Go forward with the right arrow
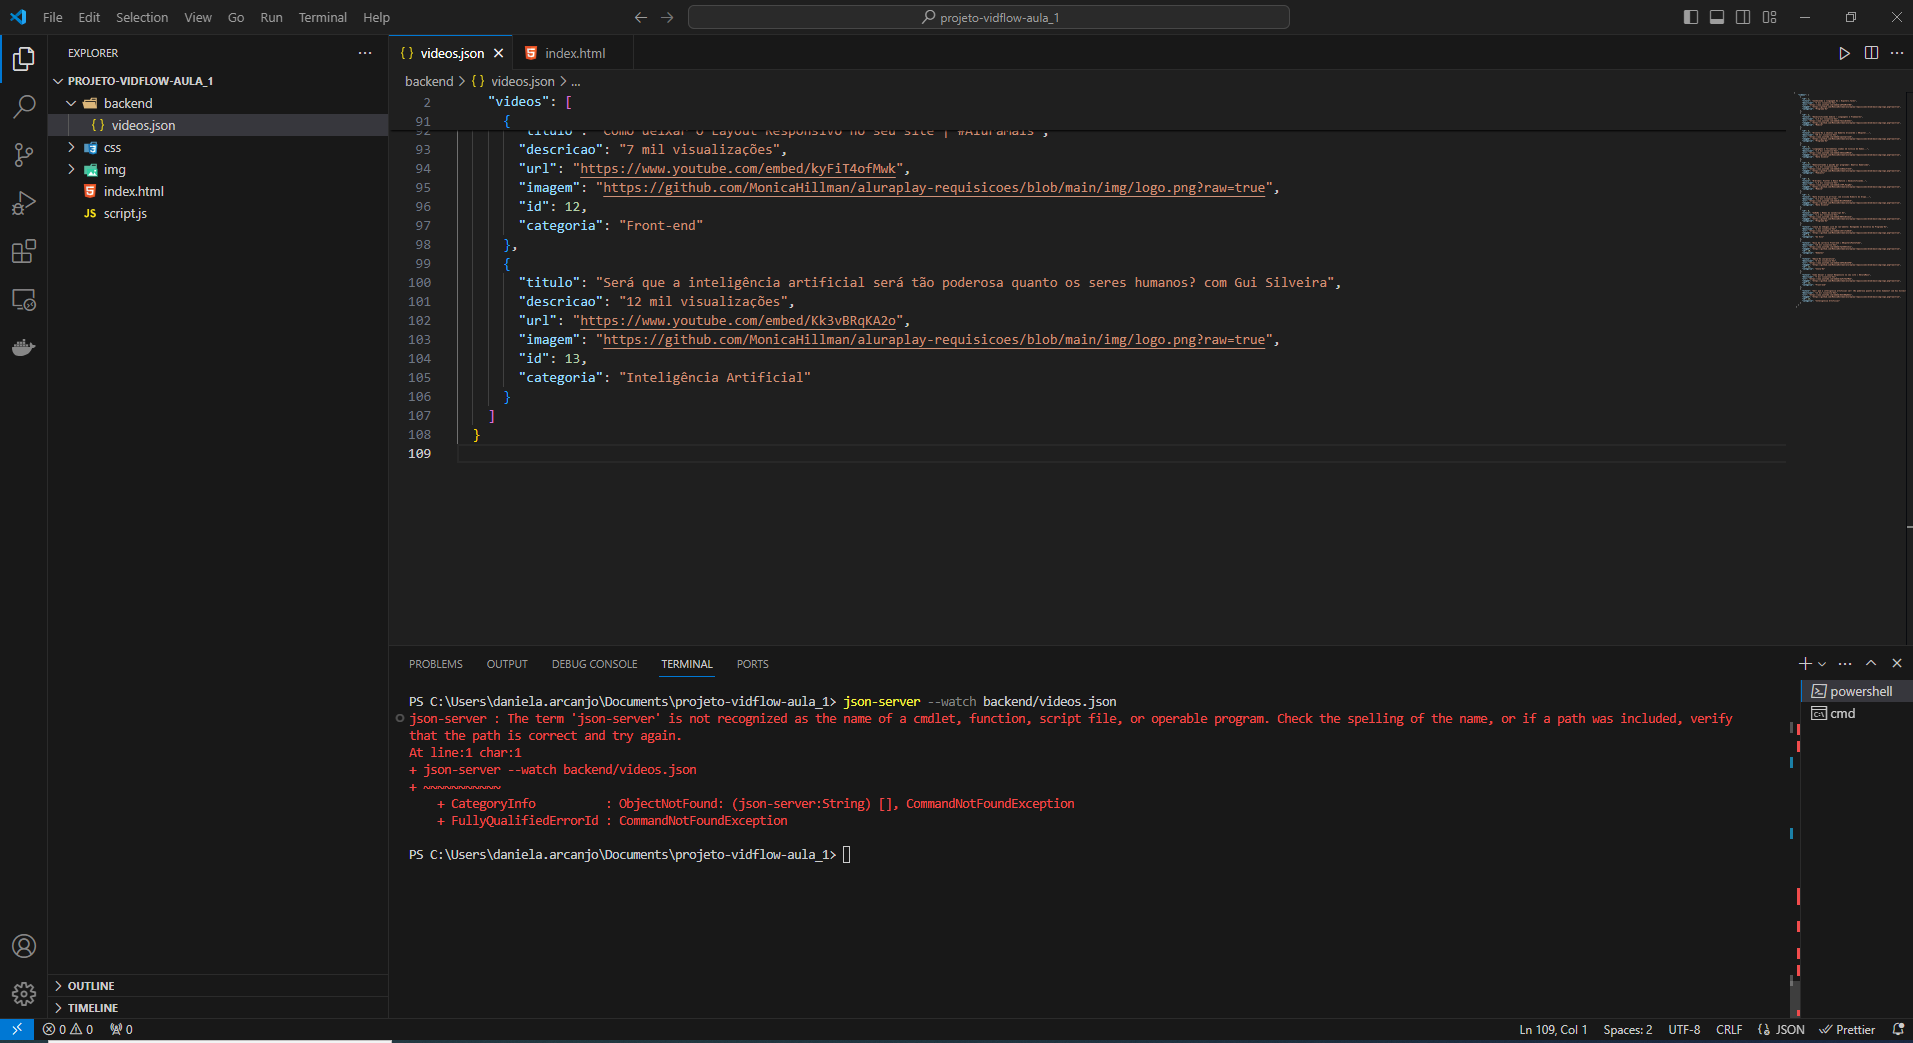The width and height of the screenshot is (1913, 1043). pos(668,17)
